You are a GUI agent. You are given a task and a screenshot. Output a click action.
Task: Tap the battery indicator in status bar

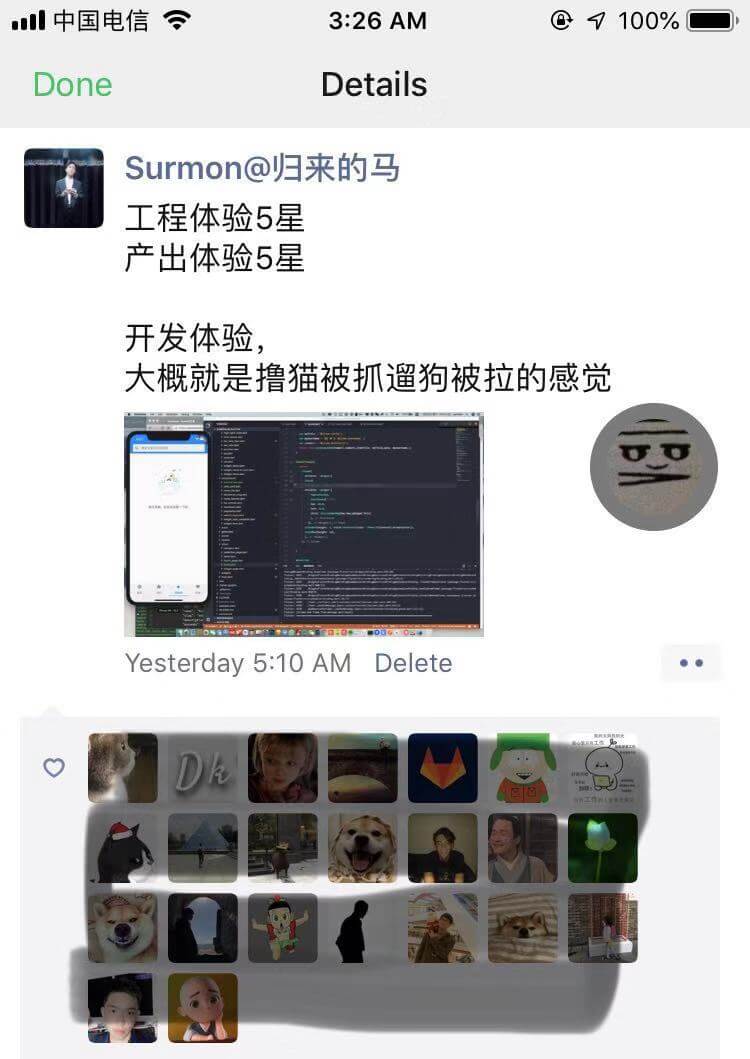(712, 21)
